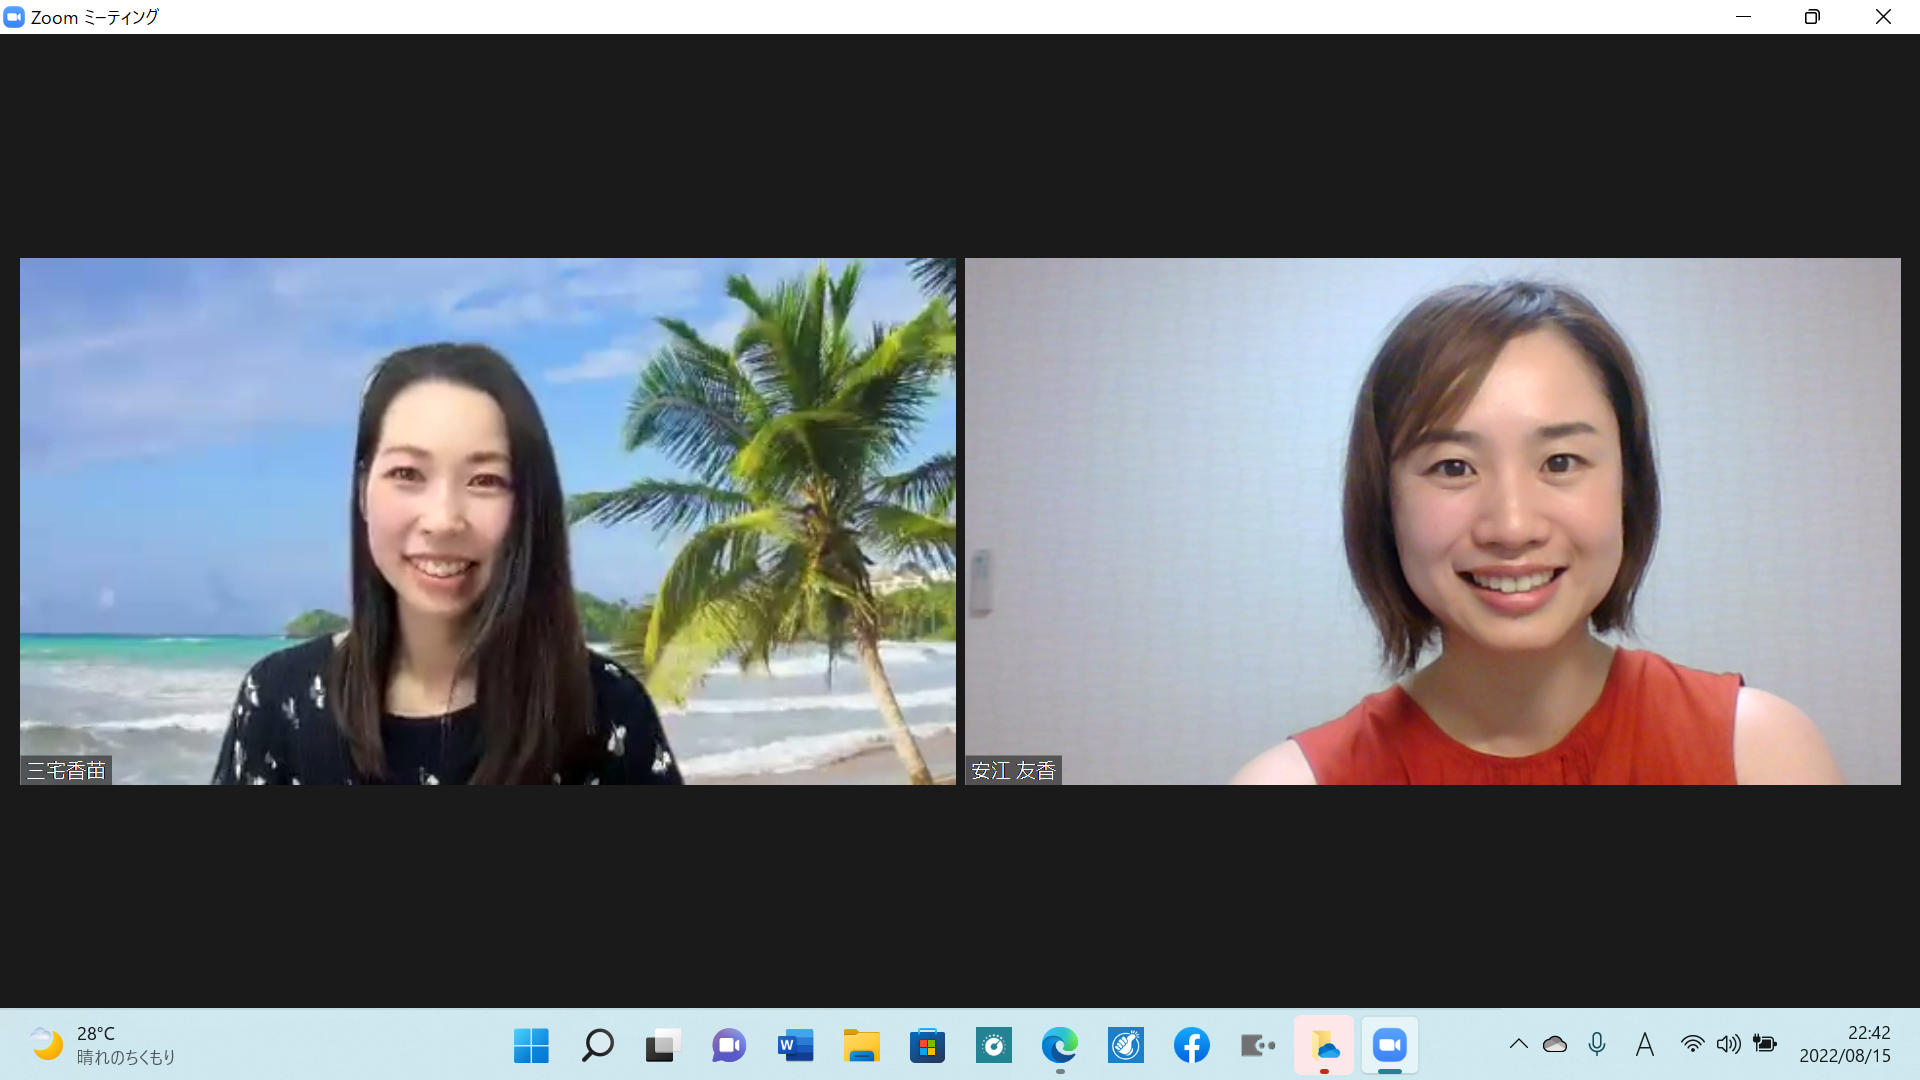
Task: Open blue rocket-style app on taskbar
Action: (1126, 1046)
